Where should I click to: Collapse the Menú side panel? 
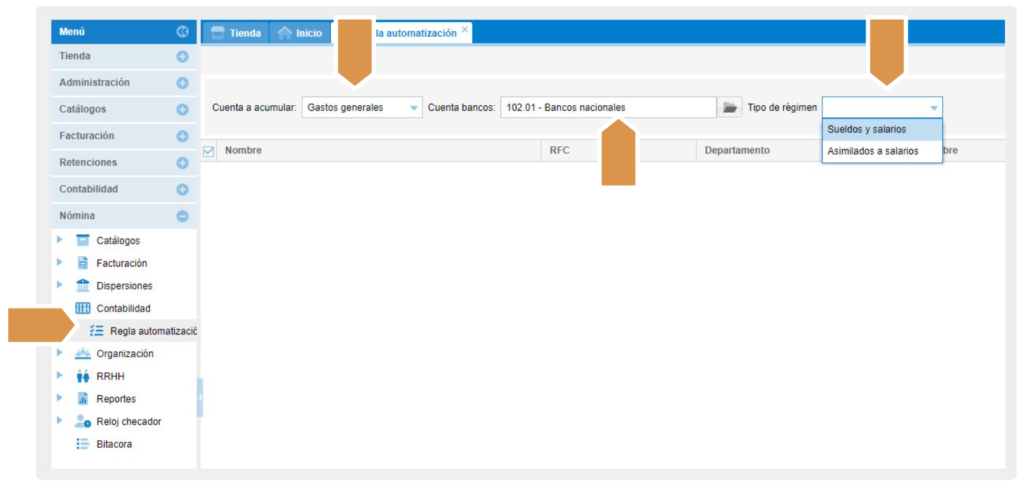point(182,33)
